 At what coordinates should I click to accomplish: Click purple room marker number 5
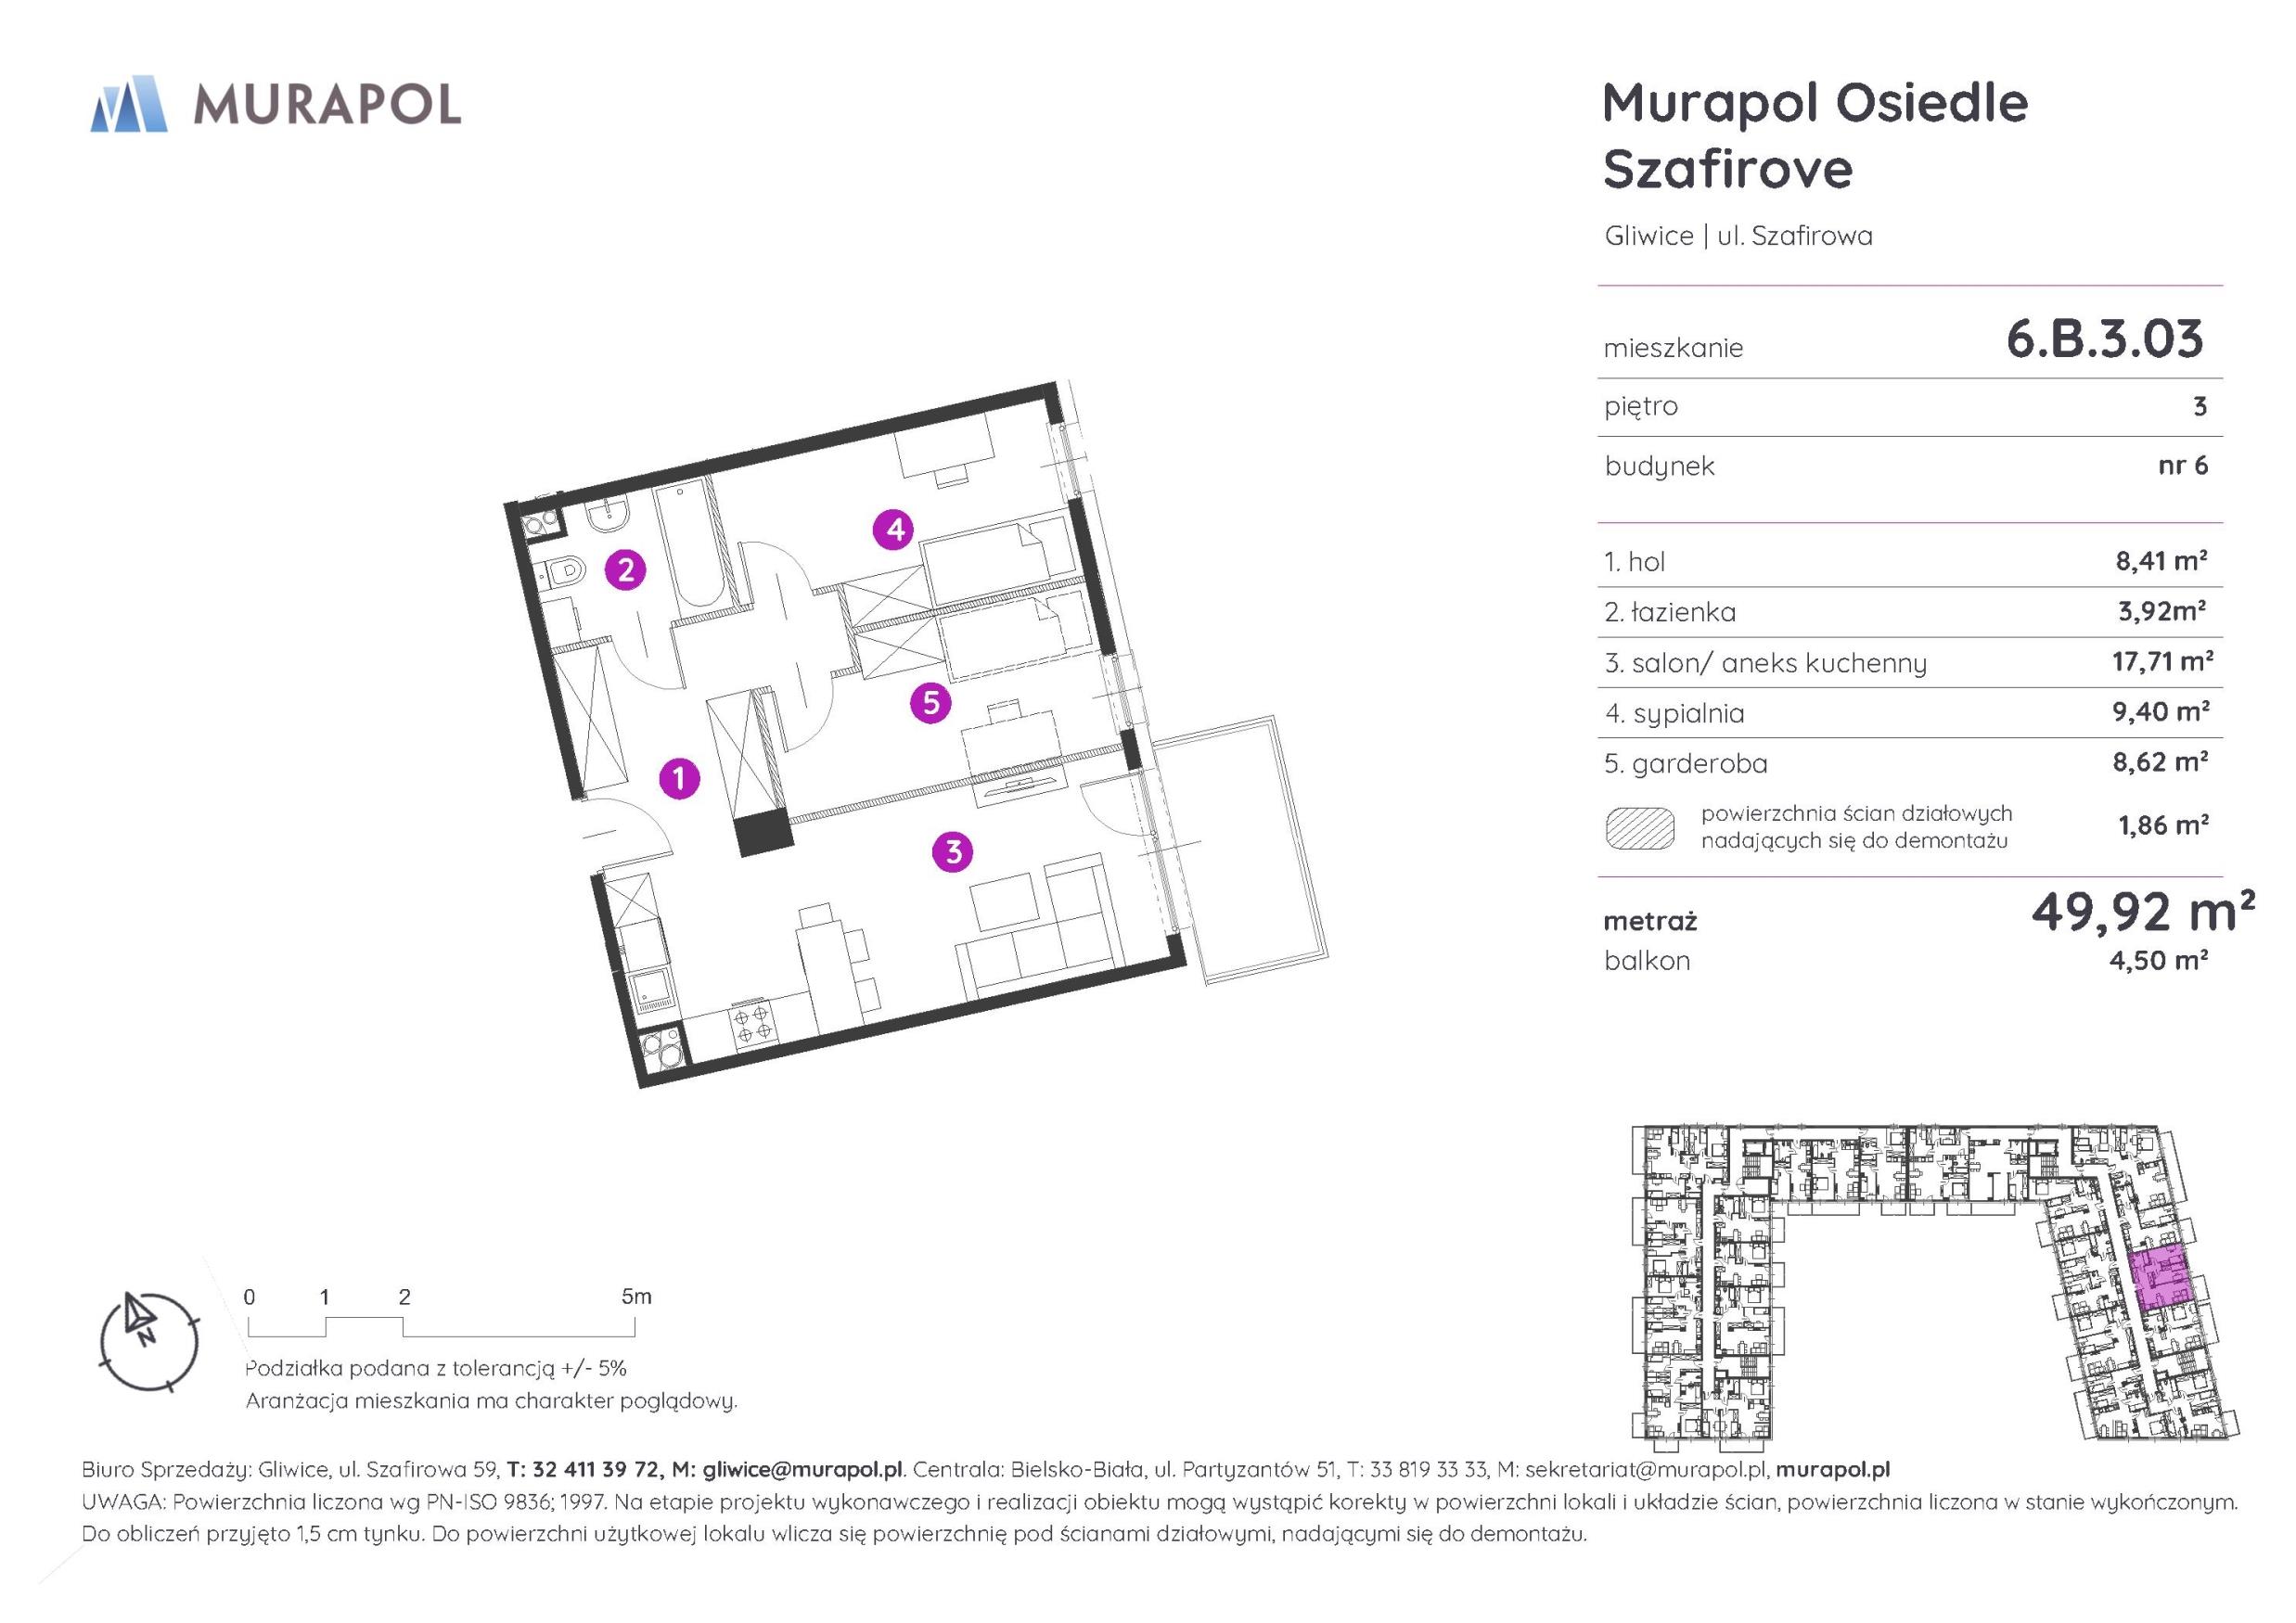930,704
